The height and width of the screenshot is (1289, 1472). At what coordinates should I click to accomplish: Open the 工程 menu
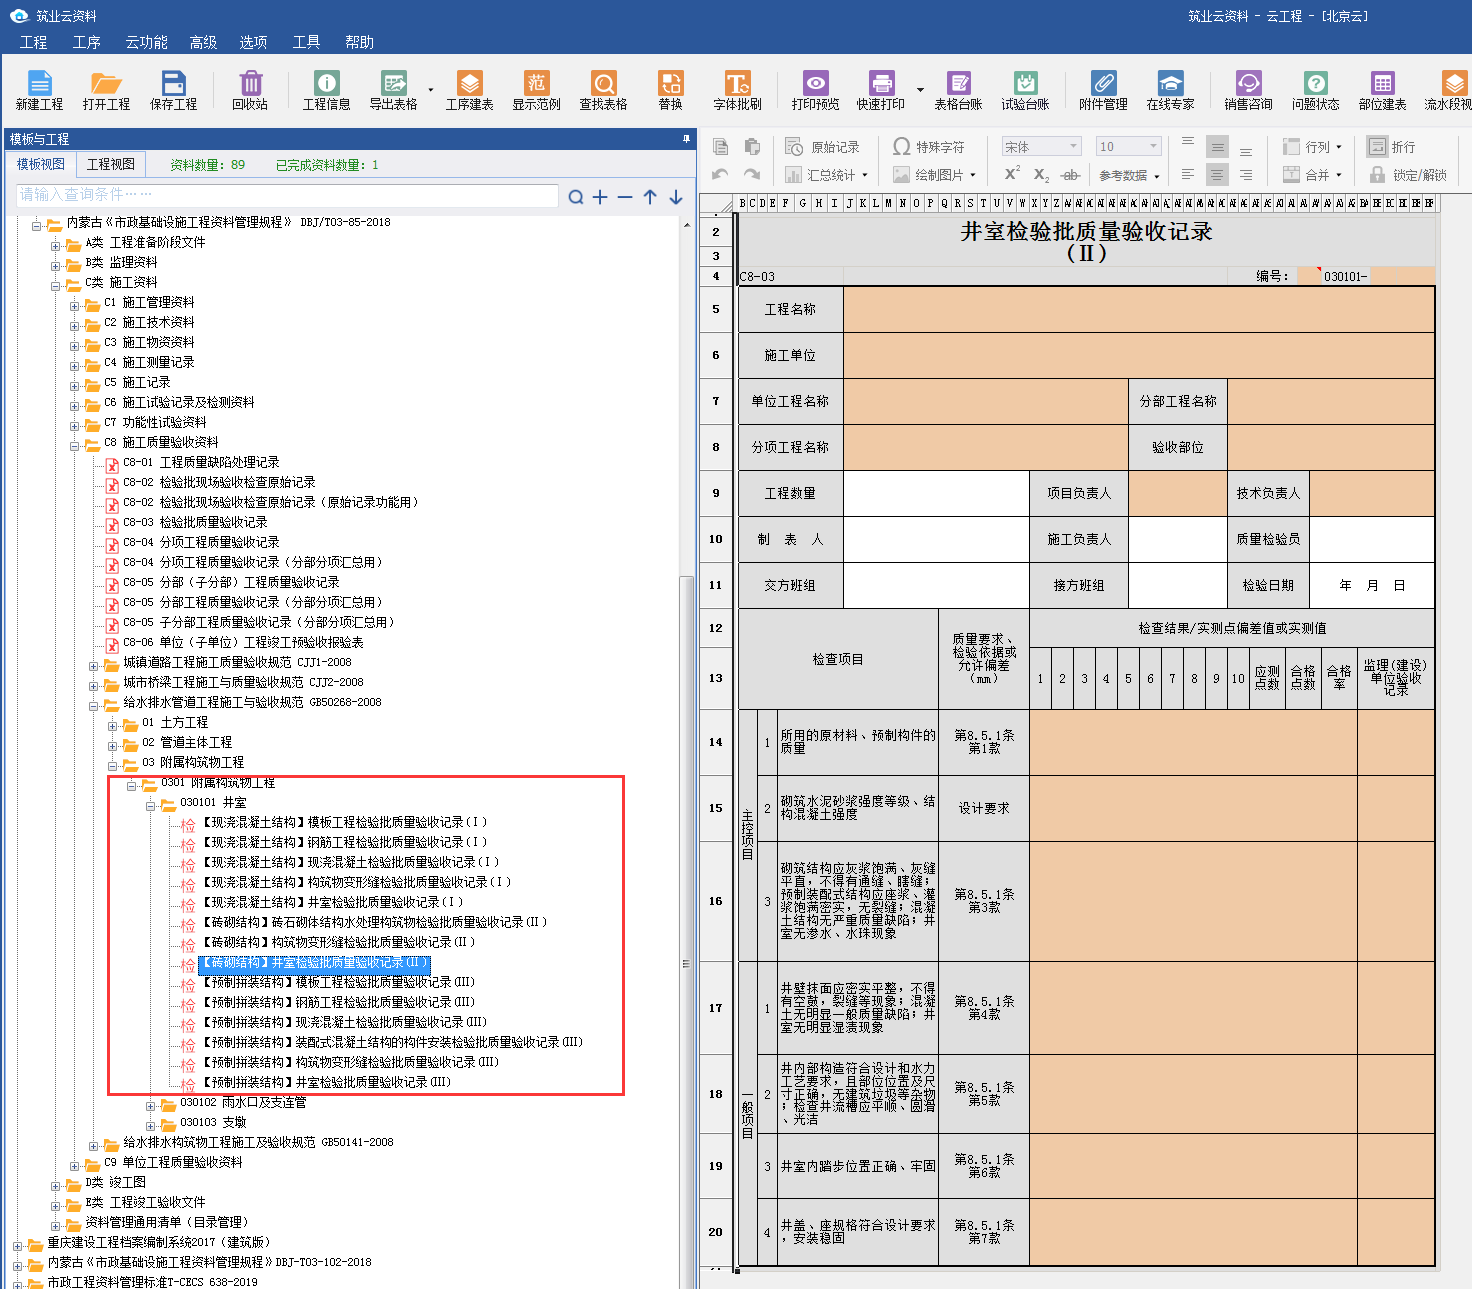[33, 42]
